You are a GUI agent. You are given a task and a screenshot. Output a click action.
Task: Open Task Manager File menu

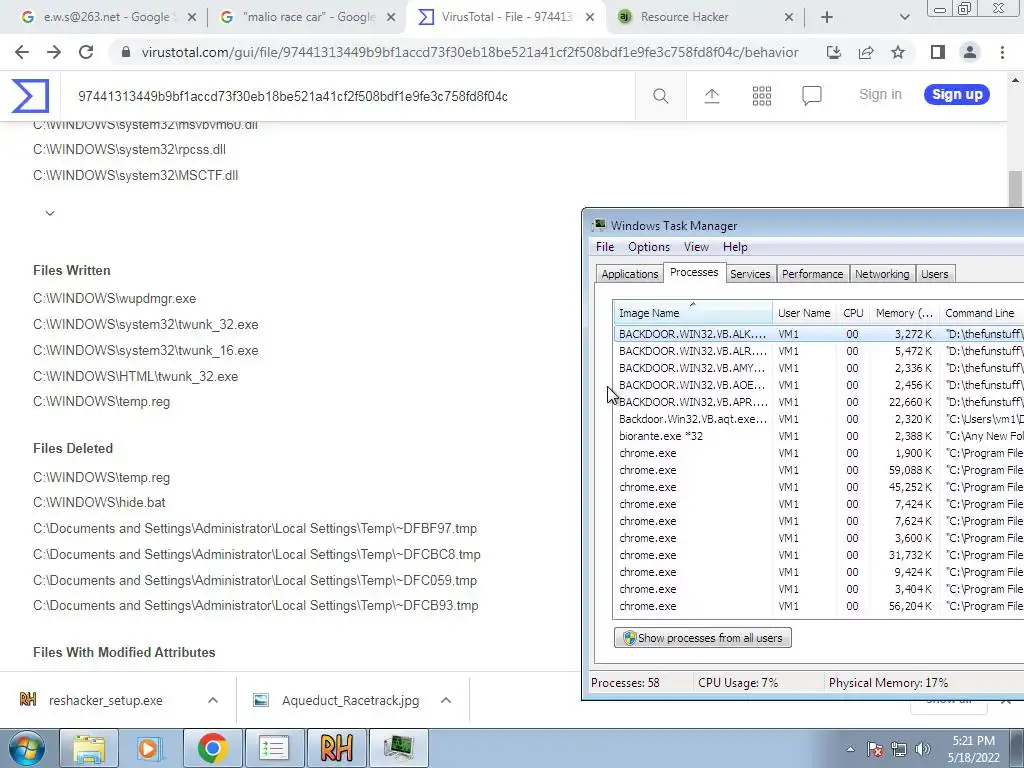click(605, 247)
